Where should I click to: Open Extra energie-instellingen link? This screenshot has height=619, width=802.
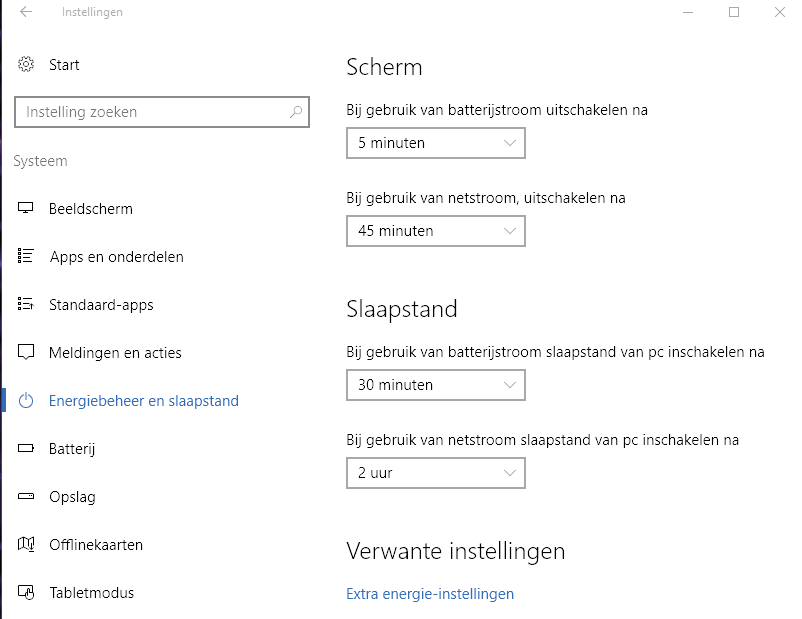[430, 593]
